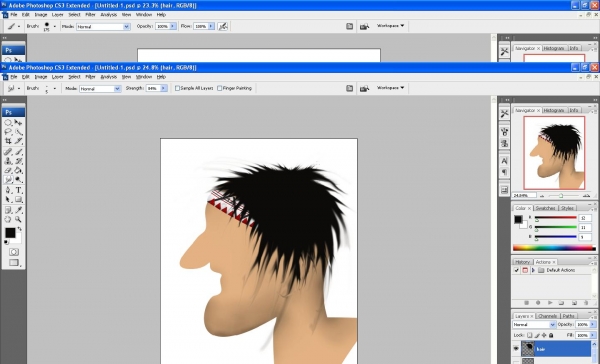
Task: Open Flow arrow in back window
Action: (x=211, y=26)
